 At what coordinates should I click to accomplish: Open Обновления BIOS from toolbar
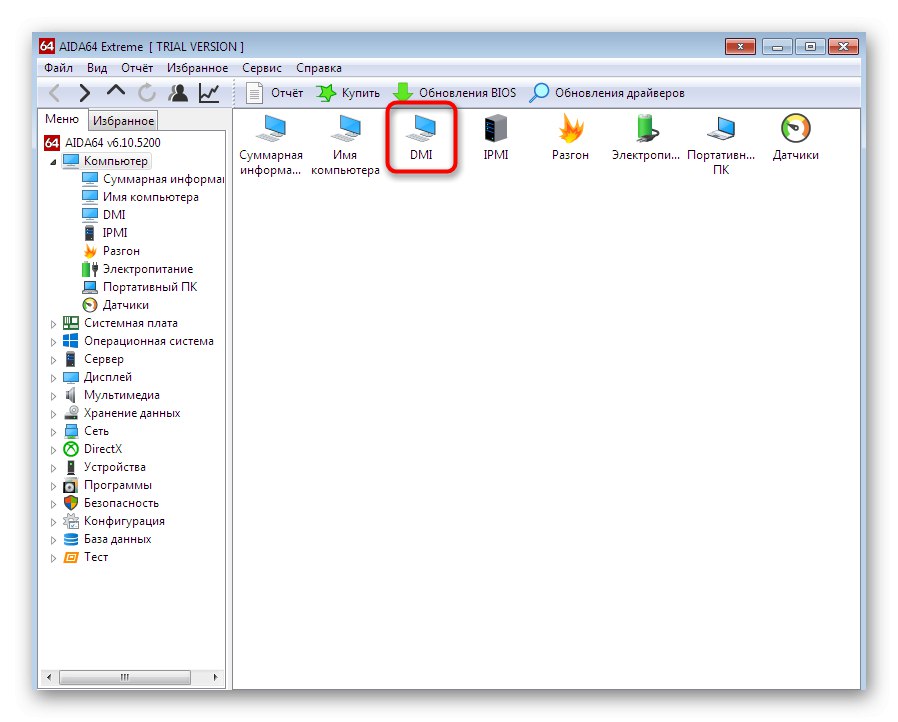pos(455,93)
